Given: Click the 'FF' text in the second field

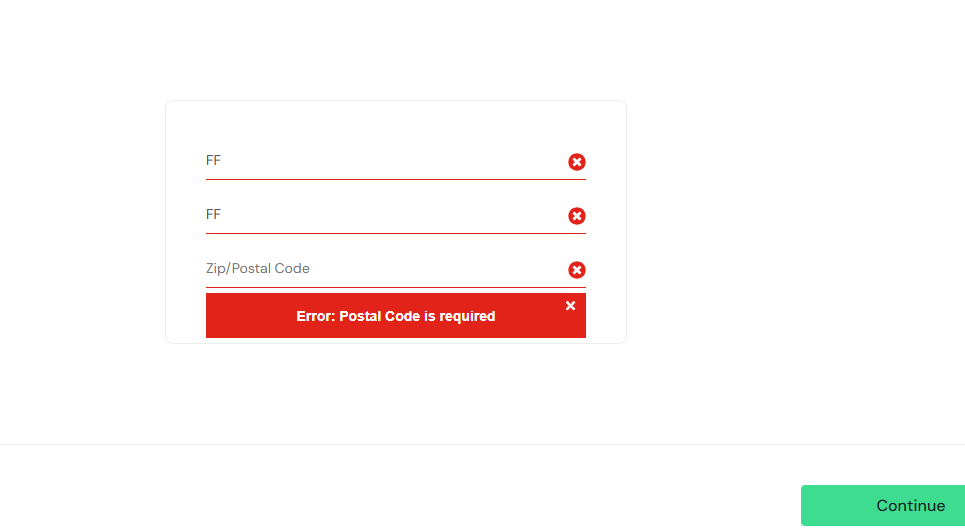Looking at the screenshot, I should (x=213, y=214).
